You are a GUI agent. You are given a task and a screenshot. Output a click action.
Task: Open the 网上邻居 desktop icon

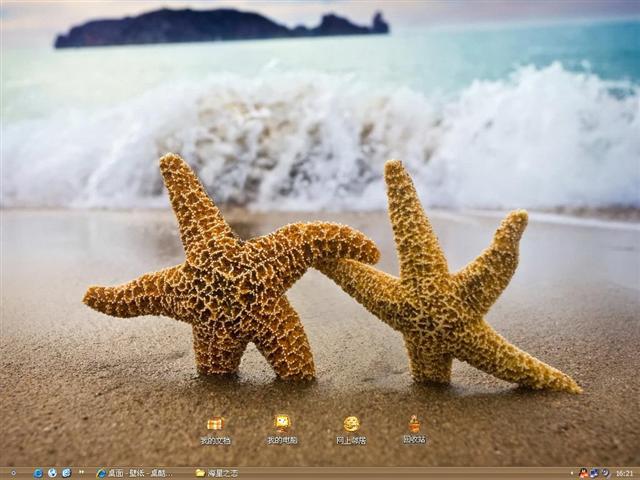(351, 430)
